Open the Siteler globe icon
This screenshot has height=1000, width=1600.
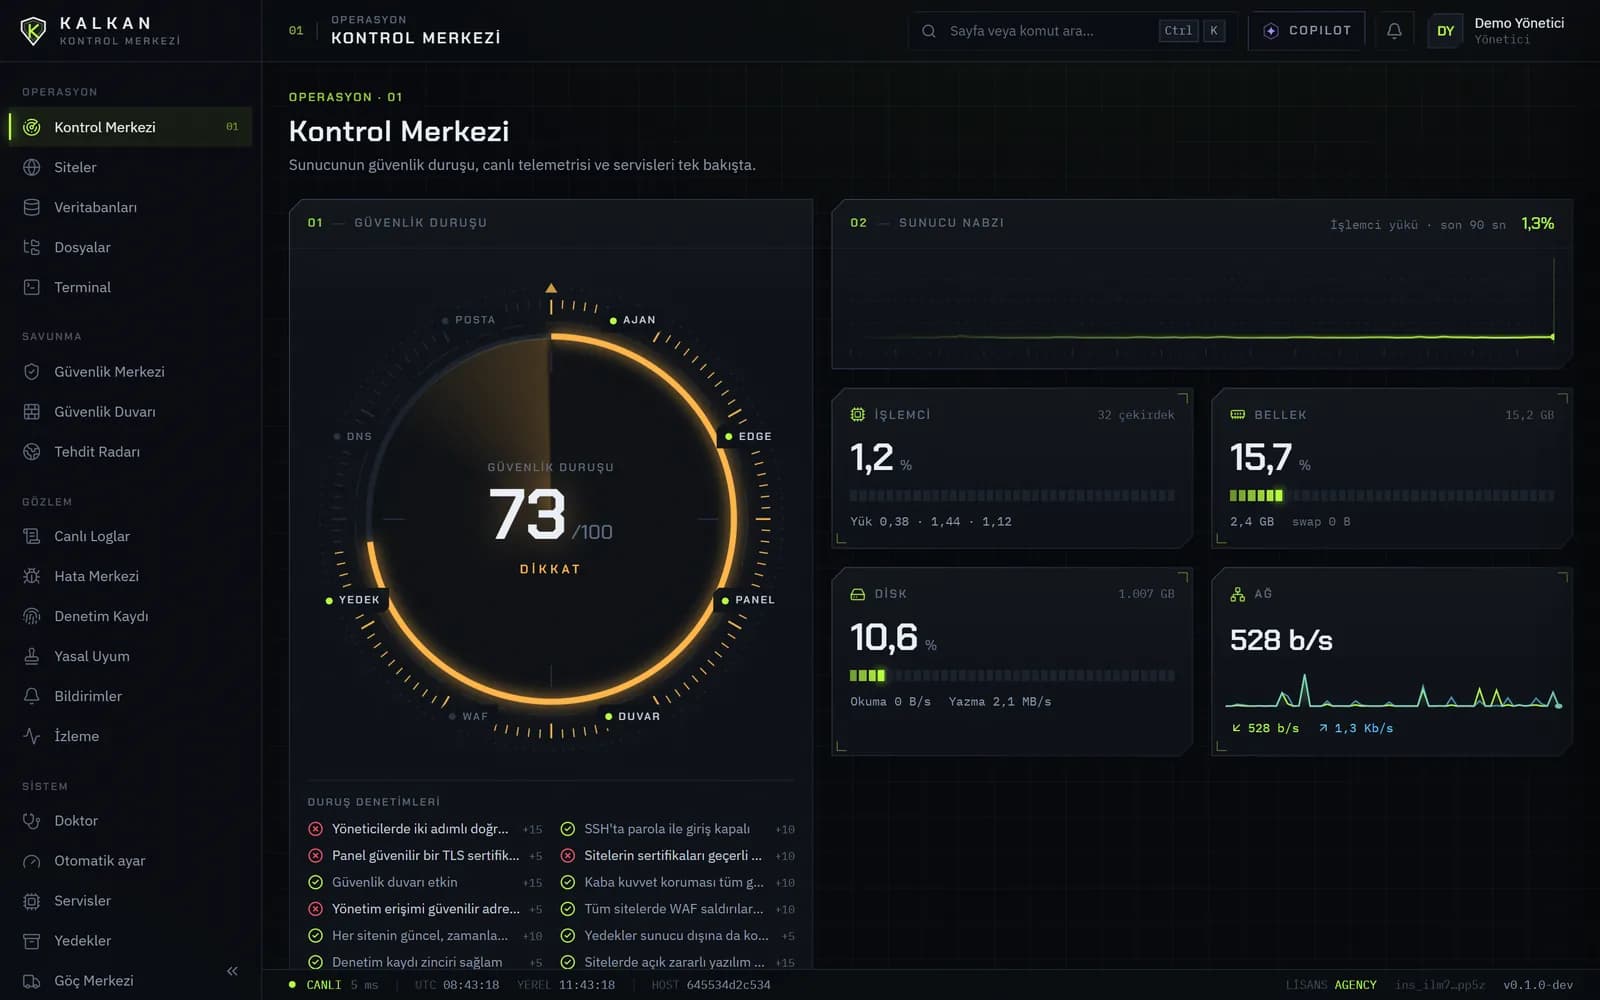coord(32,167)
